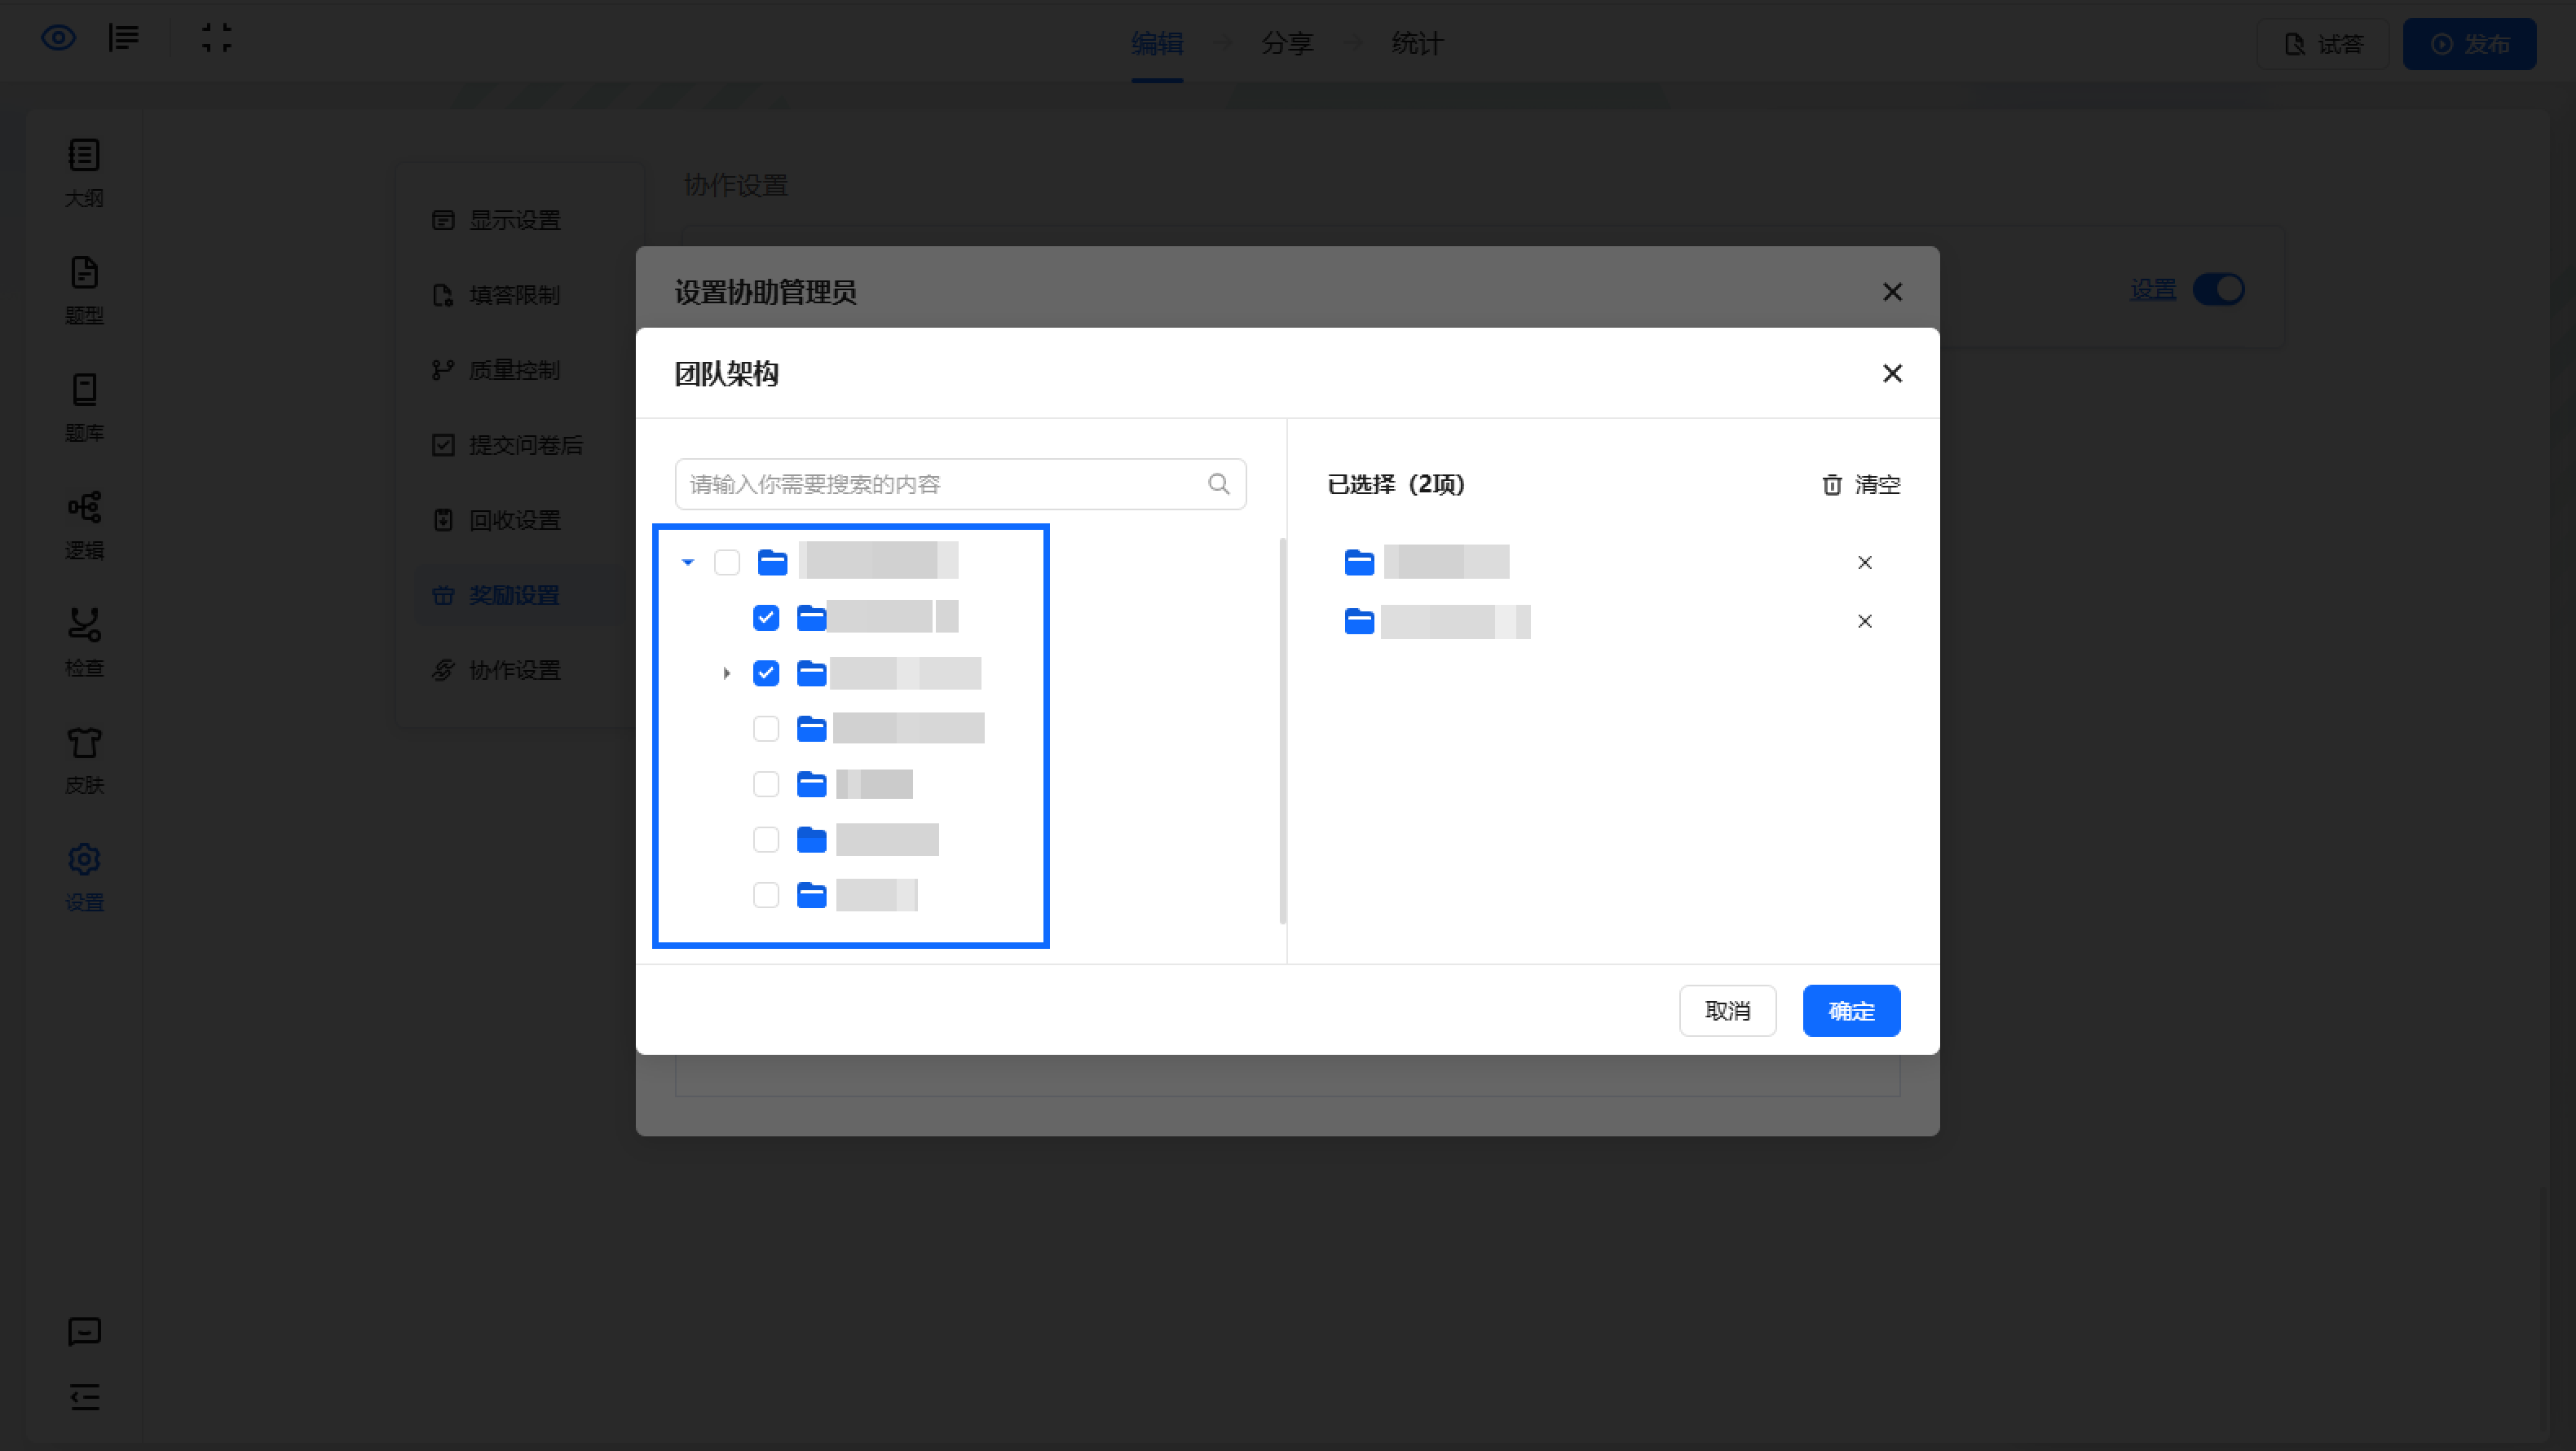Image resolution: width=2576 pixels, height=1451 pixels.
Task: Click the exit fullscreen icon
Action: [216, 38]
